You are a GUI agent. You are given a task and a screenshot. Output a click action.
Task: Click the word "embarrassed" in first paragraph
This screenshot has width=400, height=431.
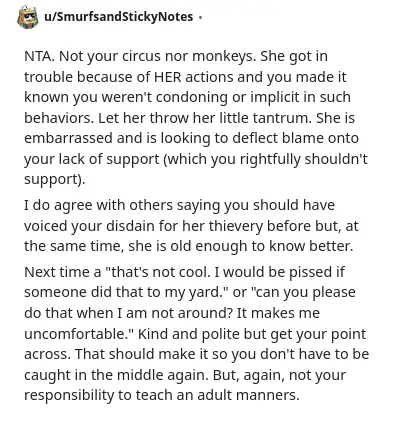click(x=69, y=138)
